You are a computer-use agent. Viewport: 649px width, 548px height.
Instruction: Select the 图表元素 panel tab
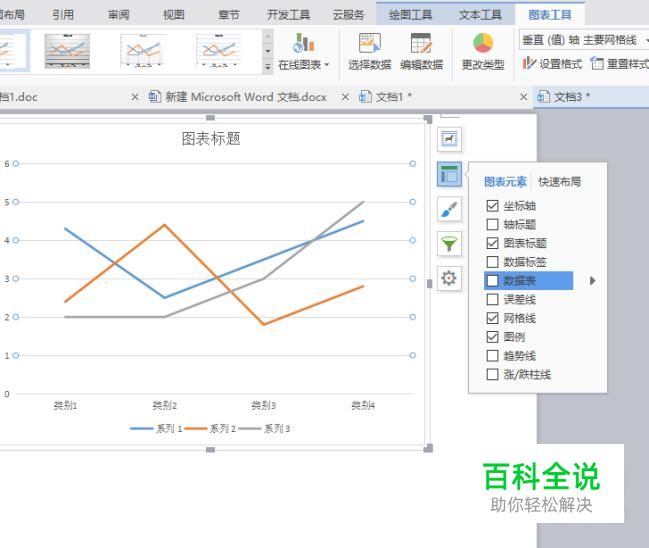pyautogui.click(x=505, y=182)
